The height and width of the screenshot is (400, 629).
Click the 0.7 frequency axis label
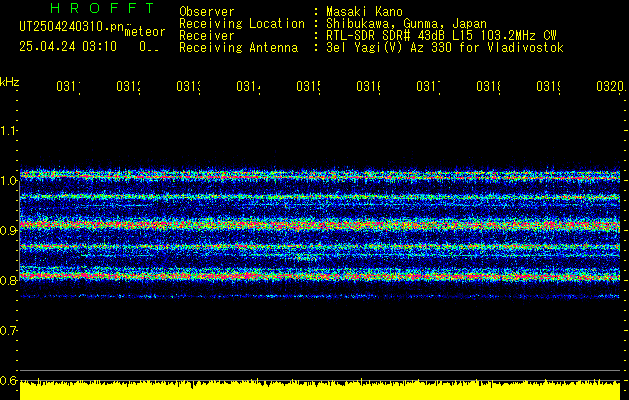point(9,330)
